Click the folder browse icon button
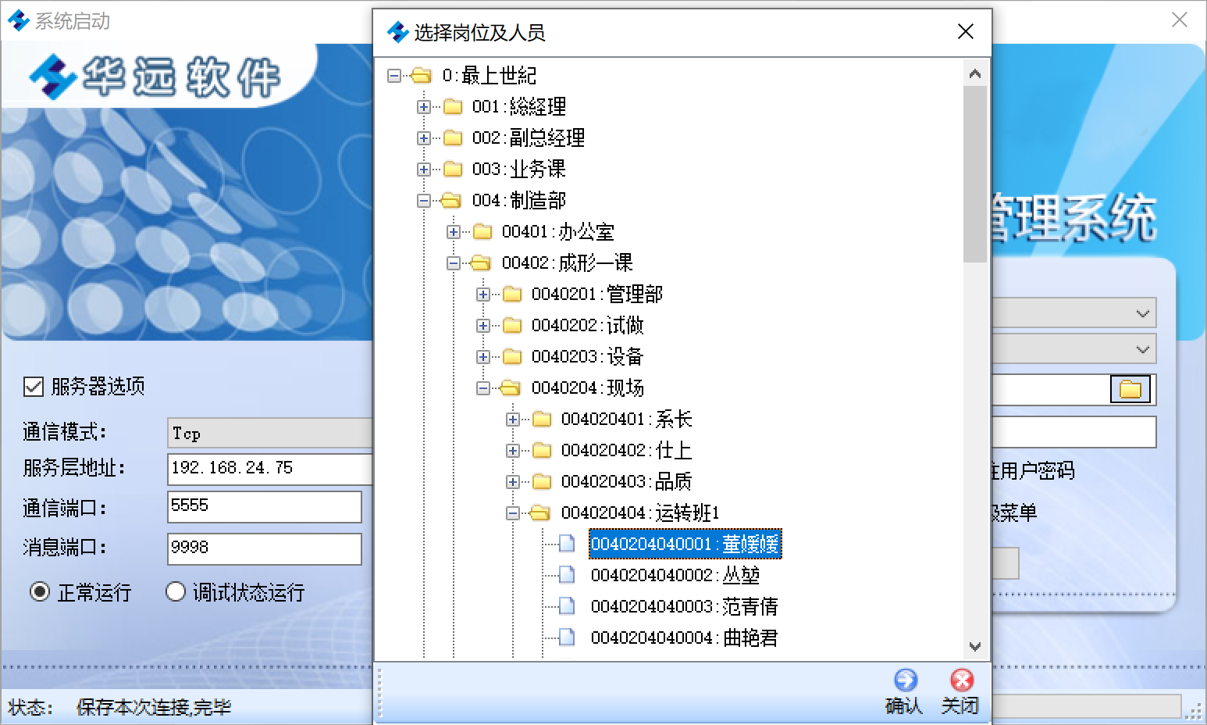This screenshot has width=1207, height=725. 1131,389
